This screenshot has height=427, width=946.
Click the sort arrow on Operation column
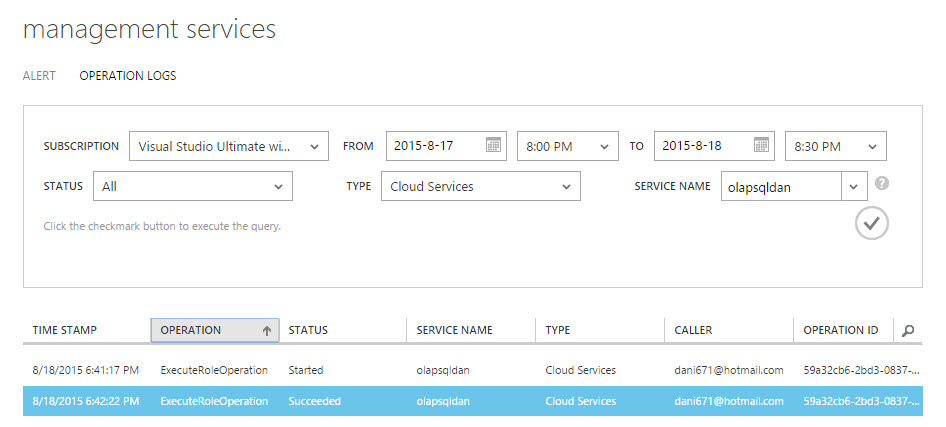(267, 330)
